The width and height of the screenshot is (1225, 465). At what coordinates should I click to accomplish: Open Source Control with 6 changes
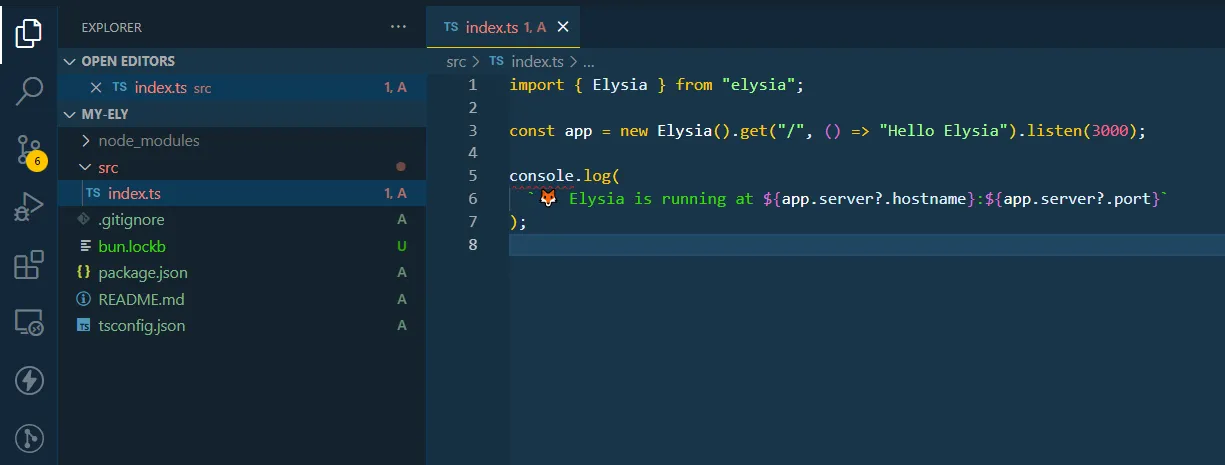tap(29, 150)
